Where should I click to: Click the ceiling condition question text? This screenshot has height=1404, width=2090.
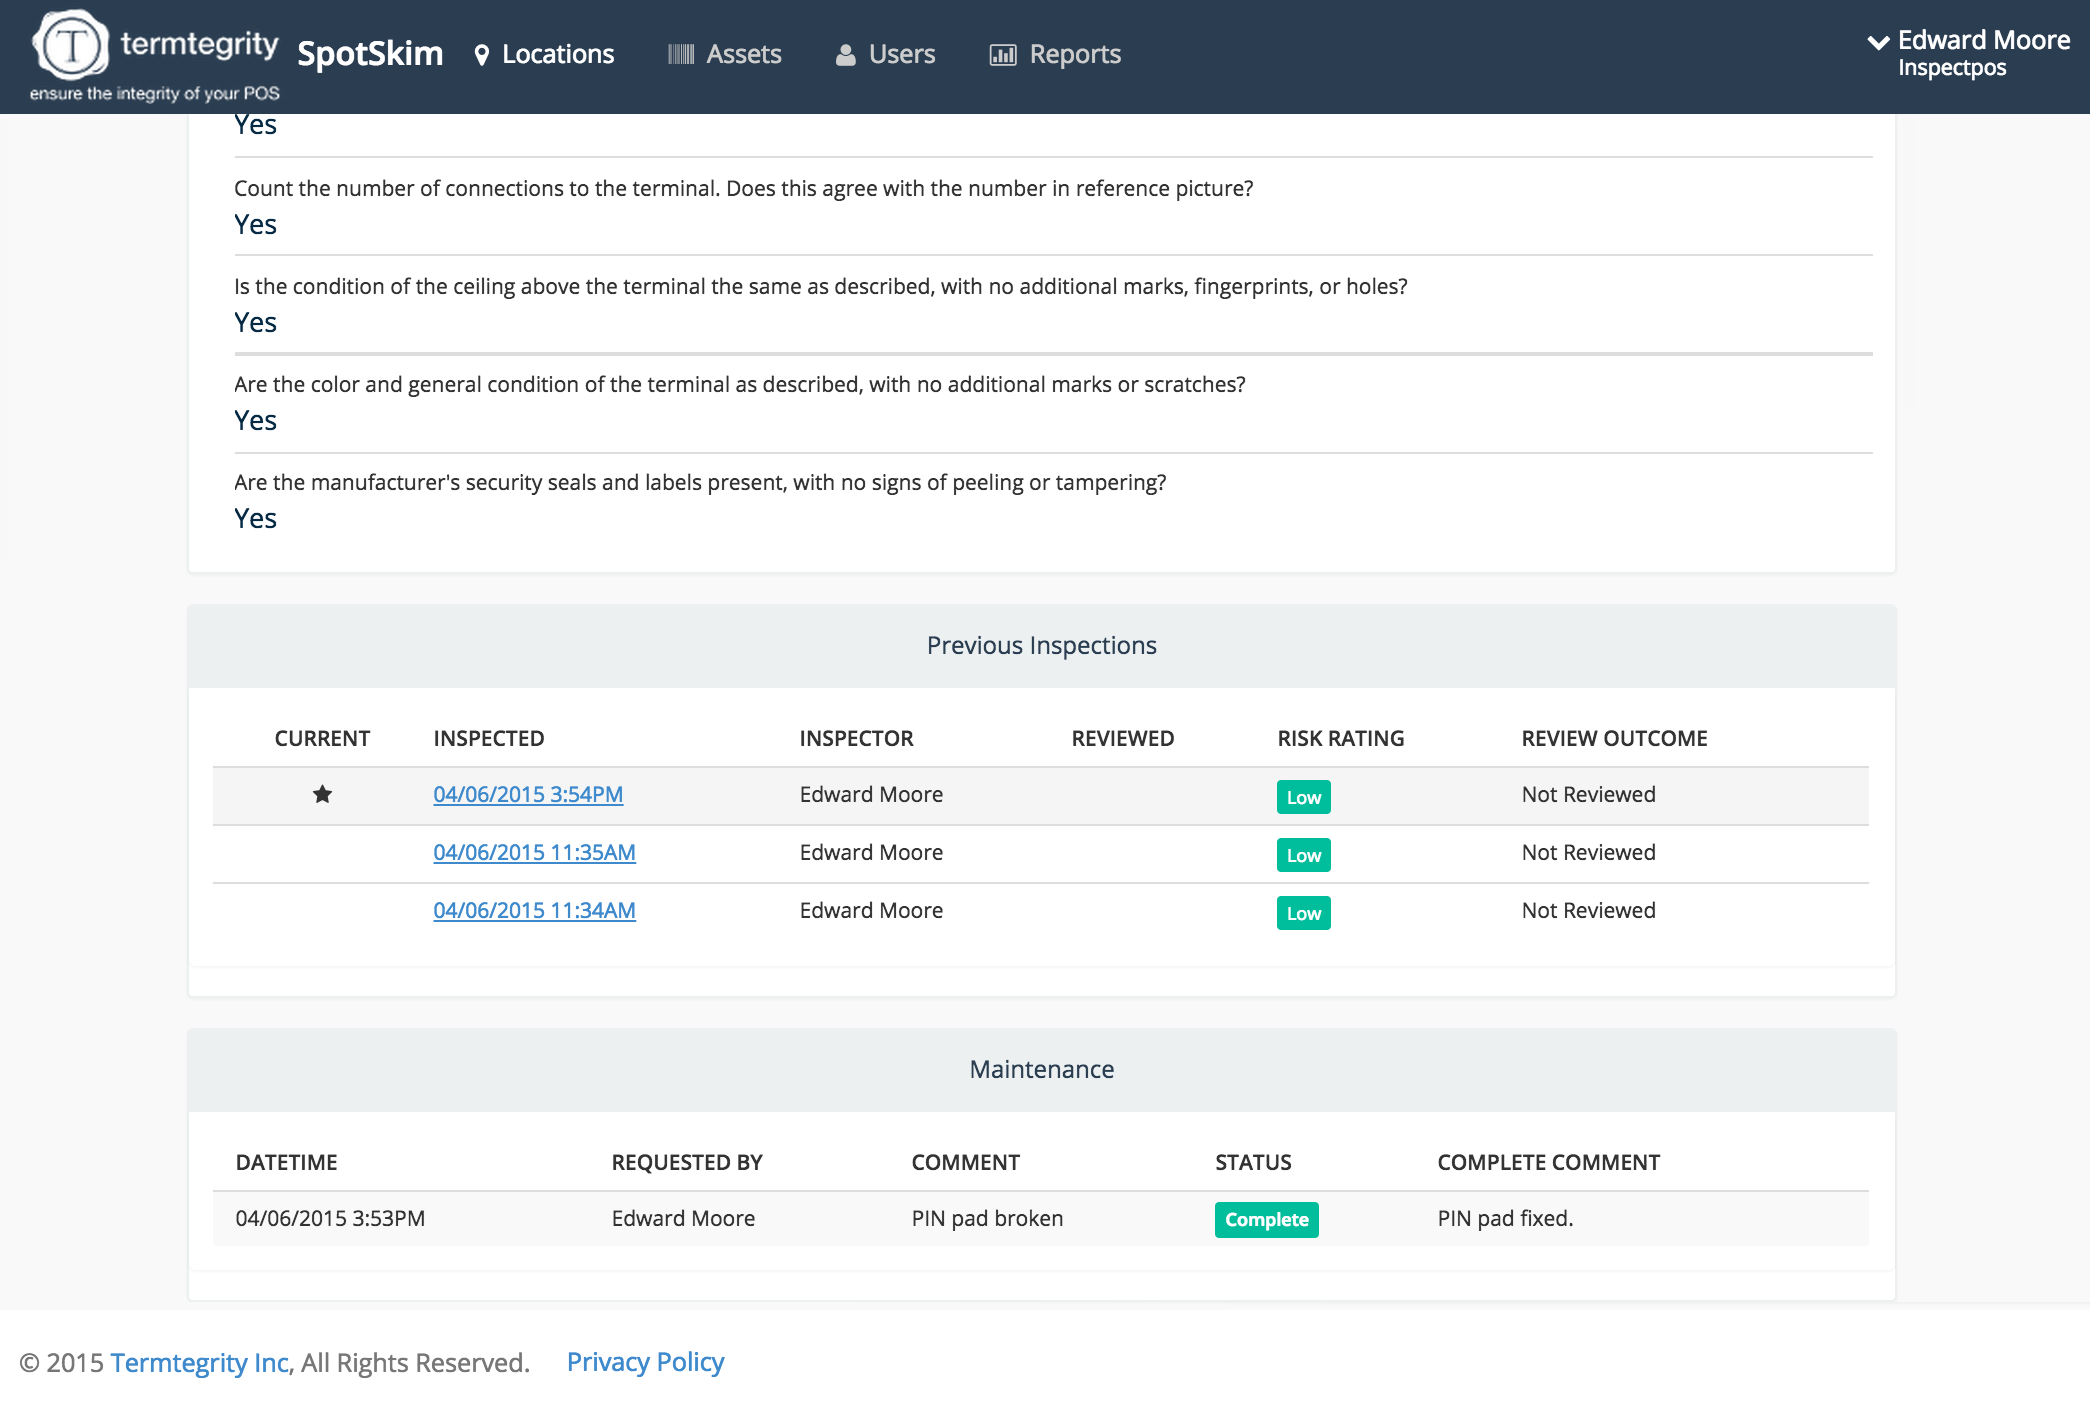820,286
